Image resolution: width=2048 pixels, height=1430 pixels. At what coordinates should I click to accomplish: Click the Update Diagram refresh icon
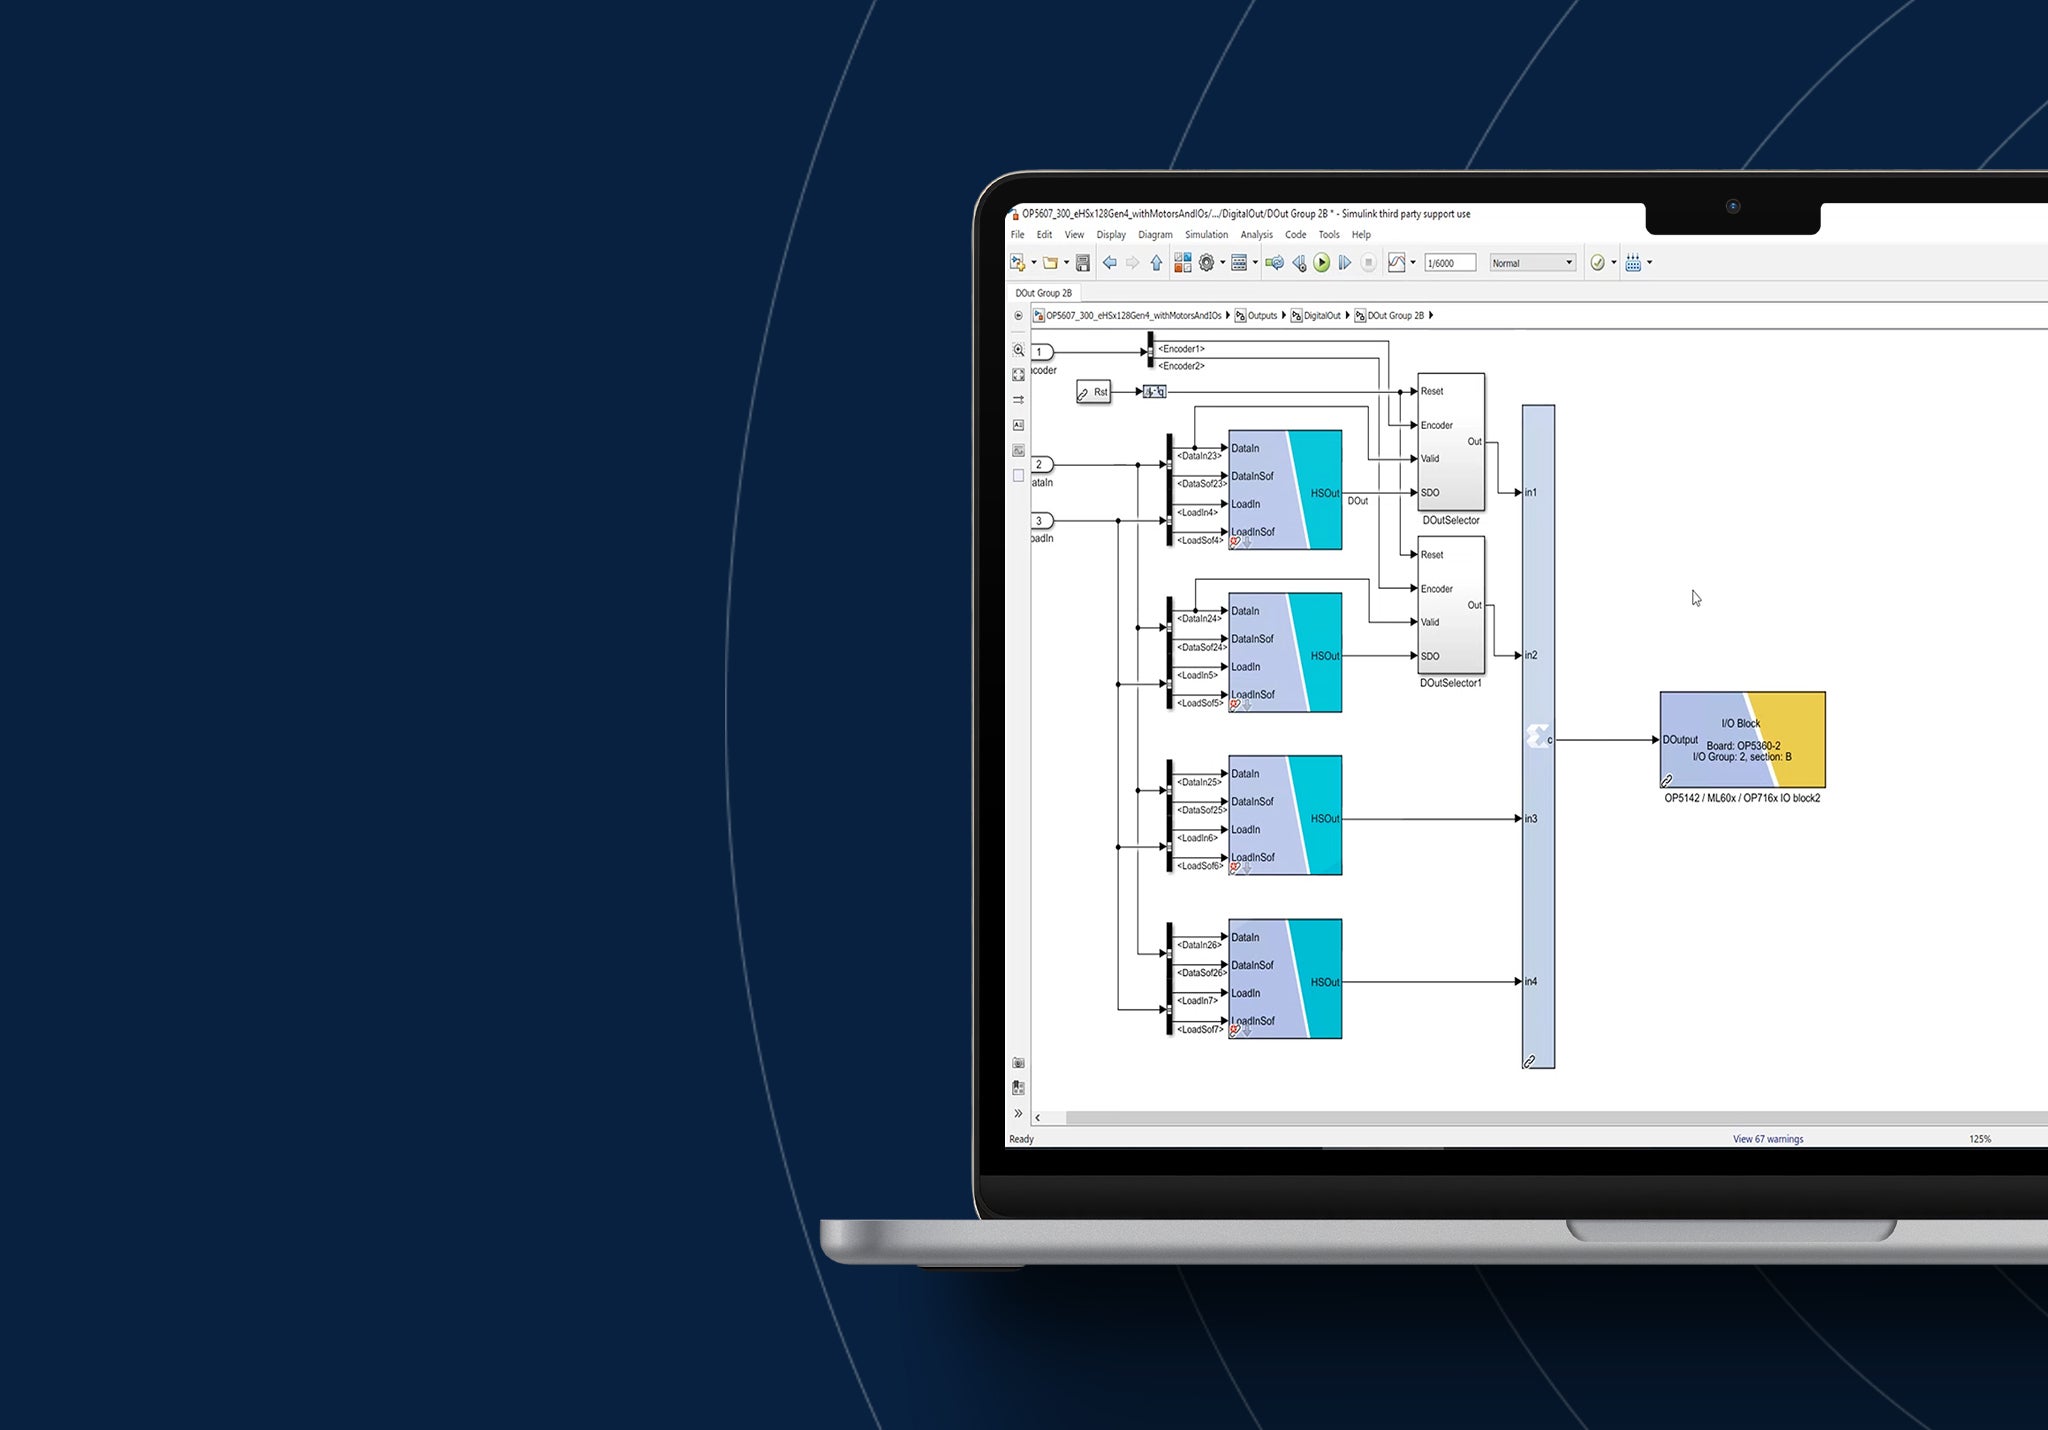click(1275, 262)
